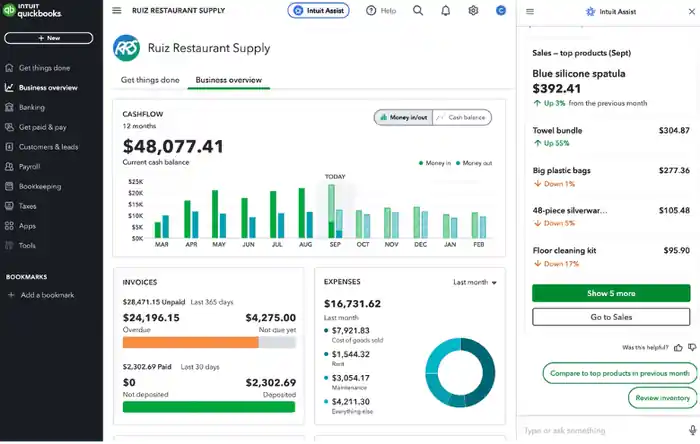Image resolution: width=700 pixels, height=444 pixels.
Task: Open Payroll in the sidebar
Action: pos(29,166)
